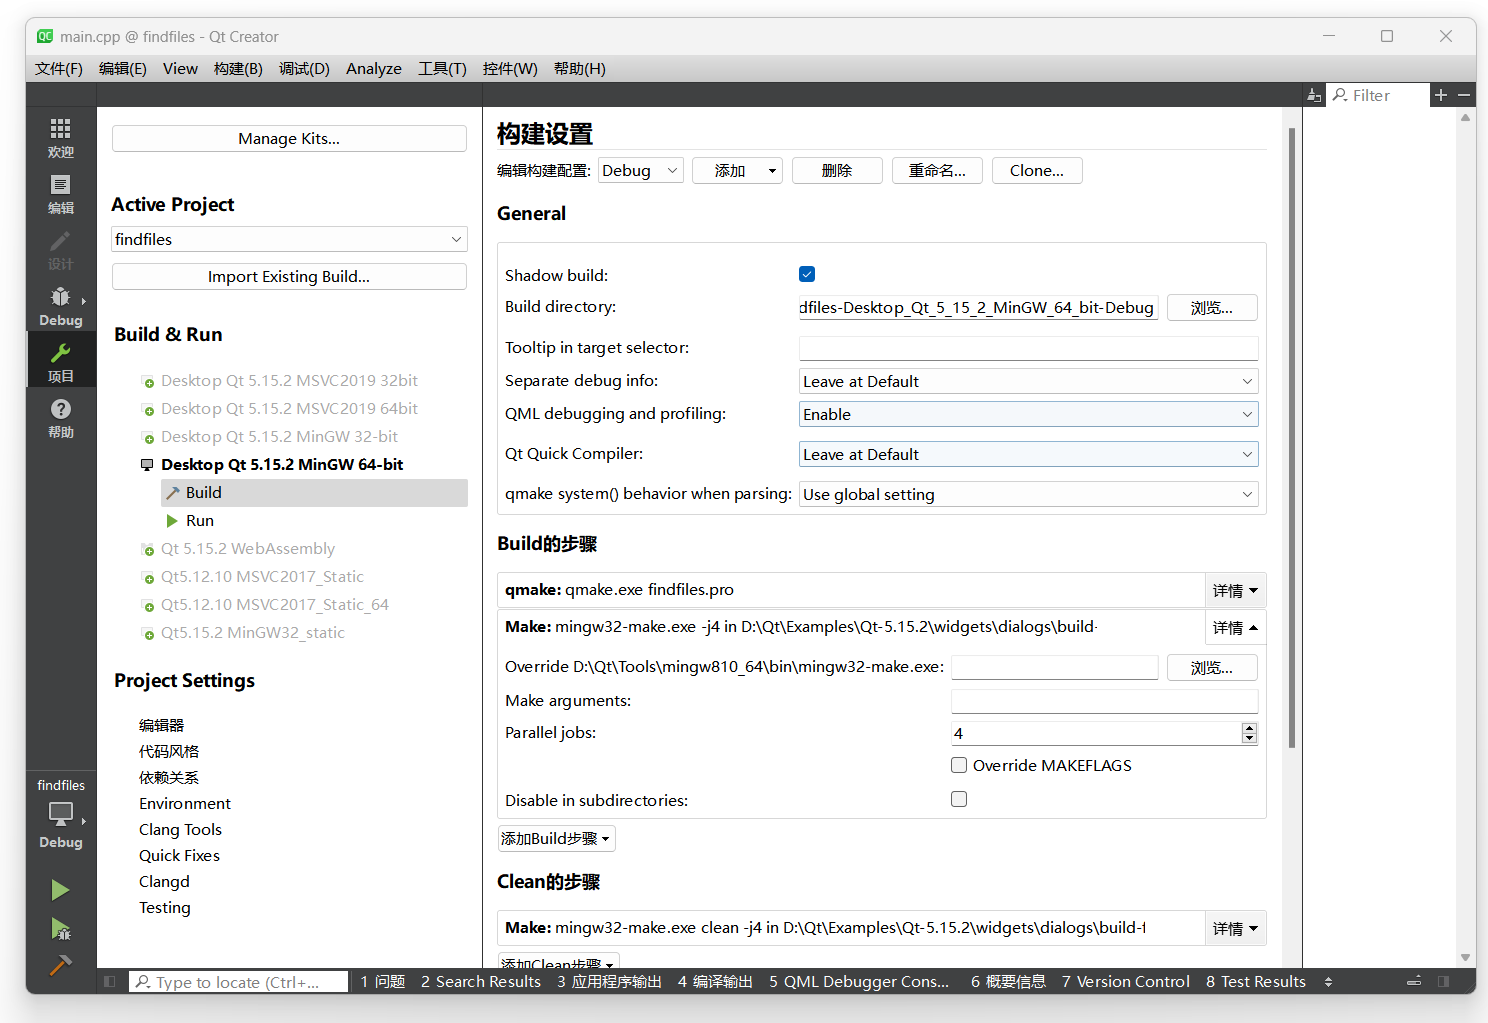The image size is (1488, 1023).
Task: Open Qt Quick Compiler dropdown
Action: [x=1028, y=454]
